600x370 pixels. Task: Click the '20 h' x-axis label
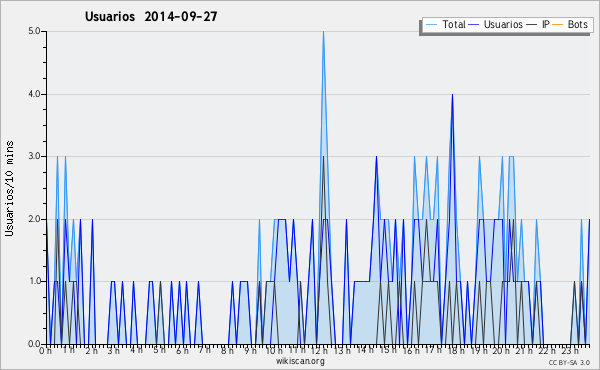tap(501, 350)
